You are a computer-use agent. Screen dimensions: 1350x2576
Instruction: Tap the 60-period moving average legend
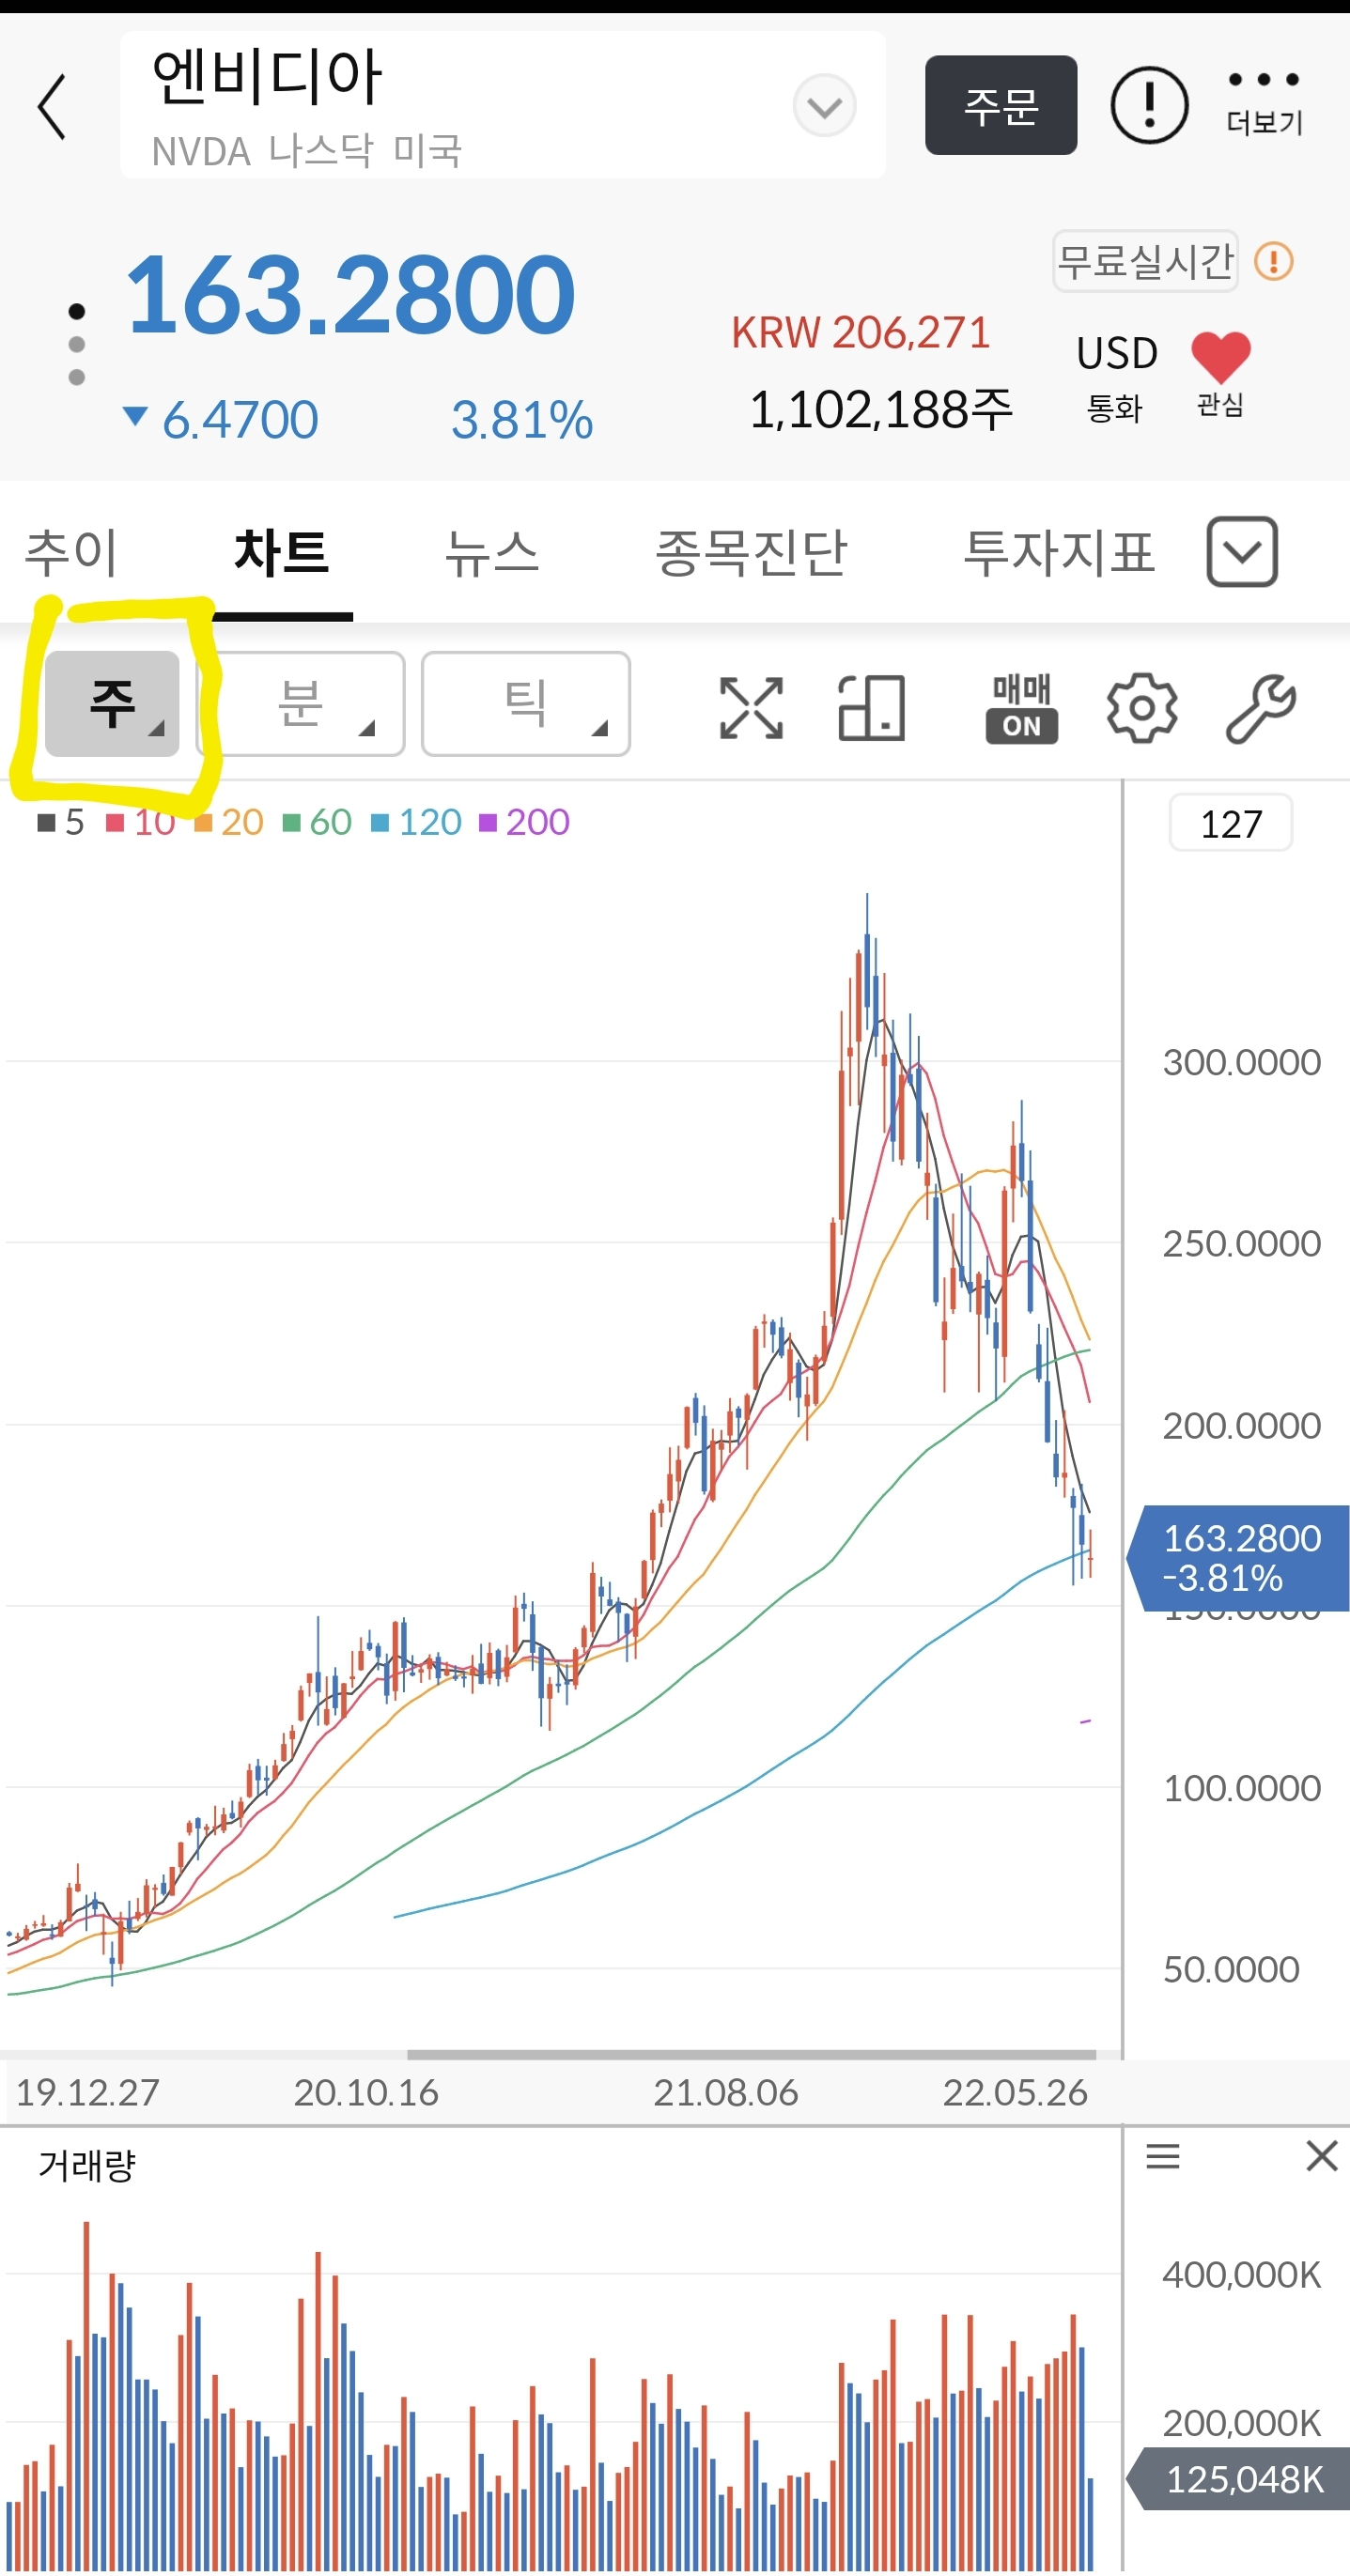(317, 822)
